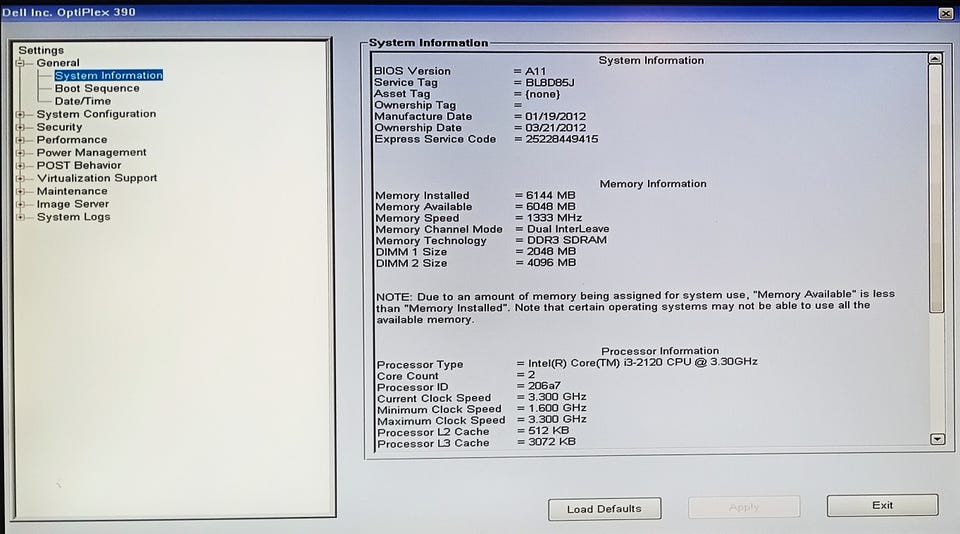The image size is (960, 534).
Task: Expand the Performance node
Action: click(x=20, y=140)
